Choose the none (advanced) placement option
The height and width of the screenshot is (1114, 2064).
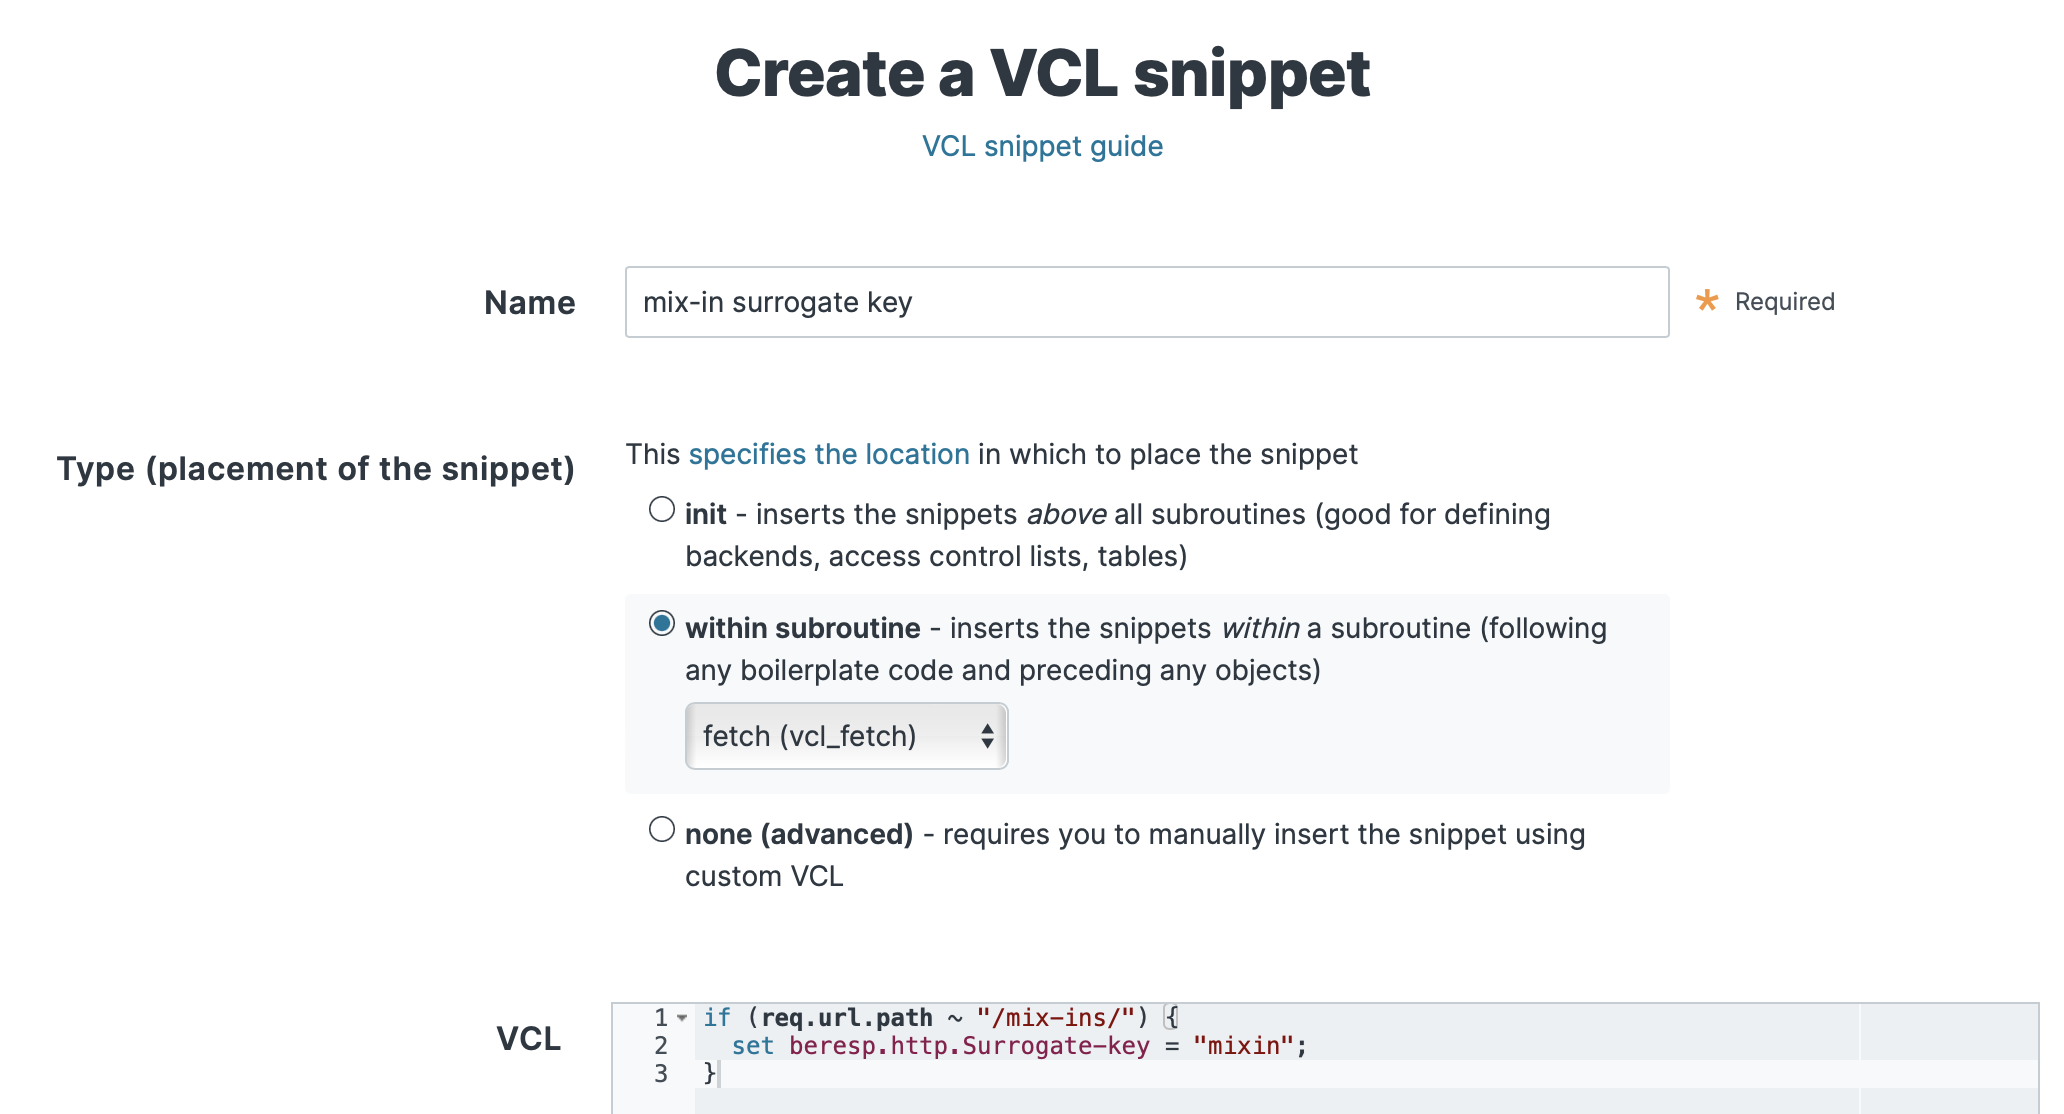(x=660, y=829)
